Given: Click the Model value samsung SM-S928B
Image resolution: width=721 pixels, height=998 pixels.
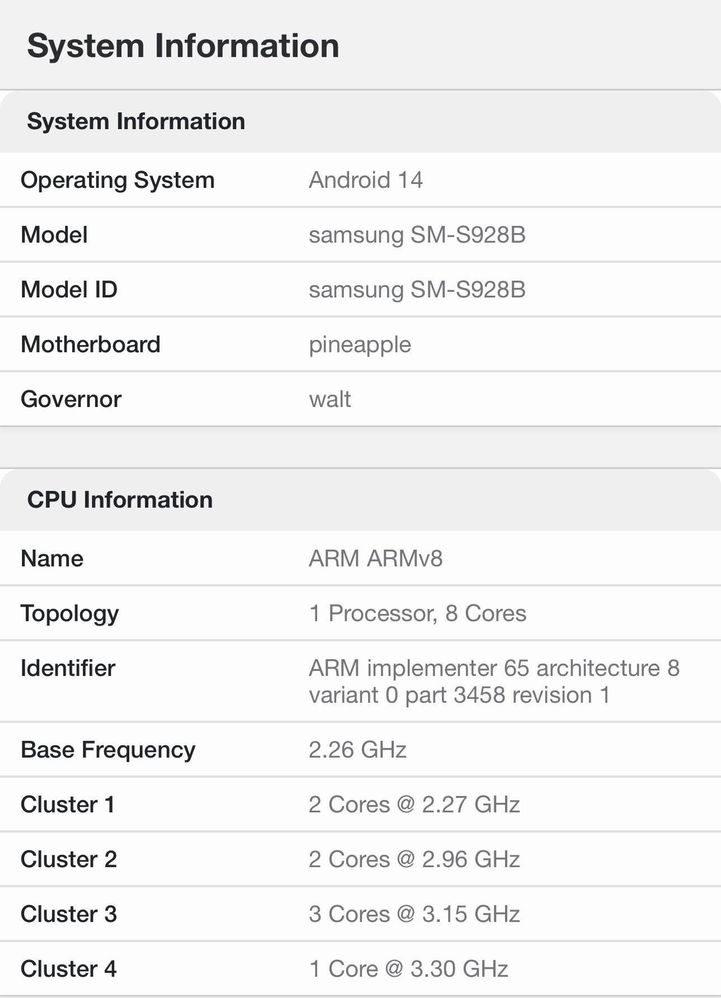Looking at the screenshot, I should point(417,235).
